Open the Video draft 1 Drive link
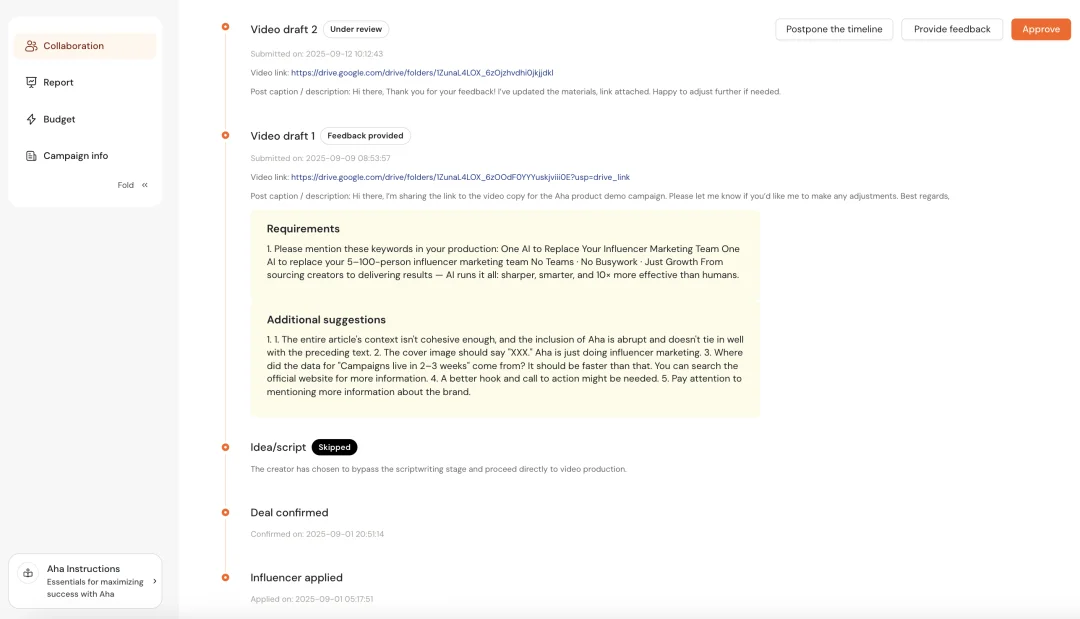The width and height of the screenshot is (1080, 619). pos(460,177)
